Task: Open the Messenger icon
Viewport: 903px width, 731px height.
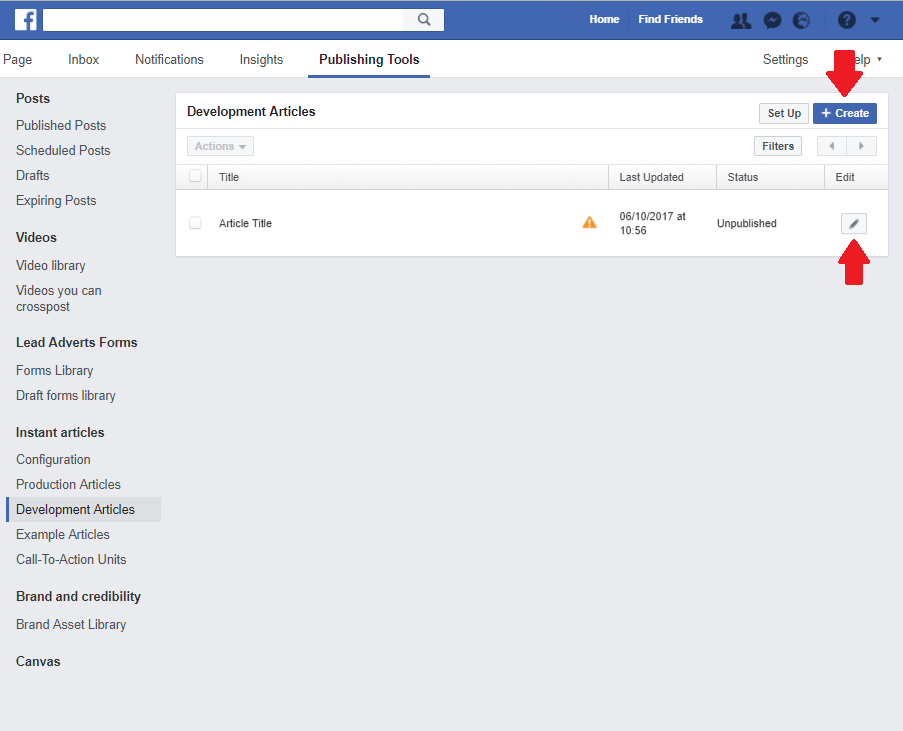Action: click(x=772, y=20)
